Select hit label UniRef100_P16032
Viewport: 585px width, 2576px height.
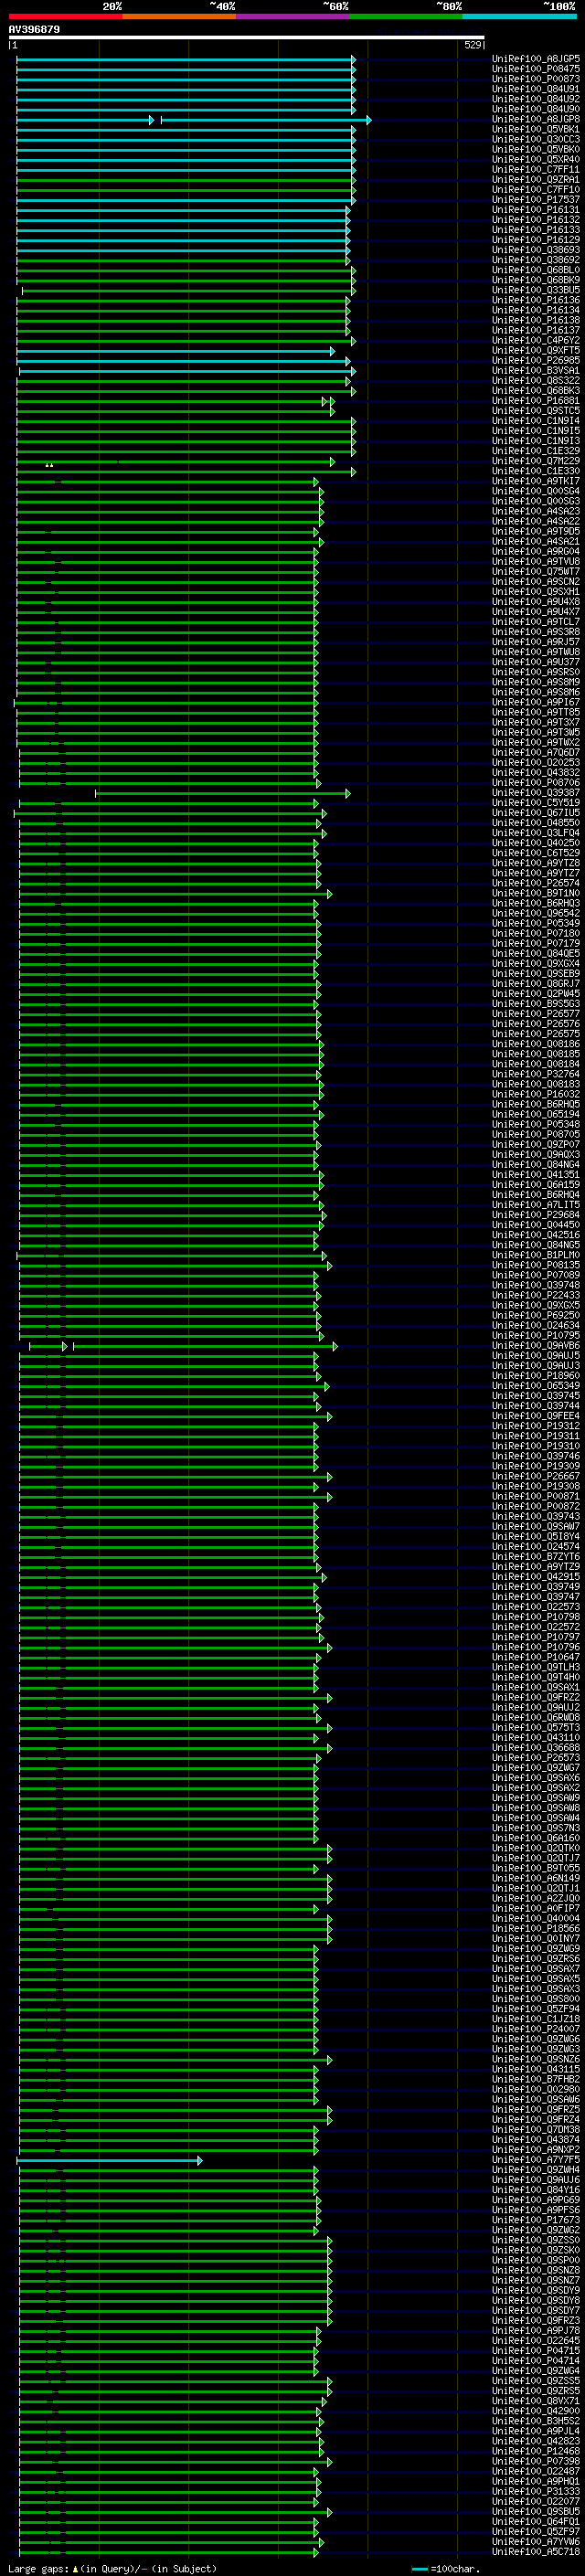pyautogui.click(x=535, y=1094)
